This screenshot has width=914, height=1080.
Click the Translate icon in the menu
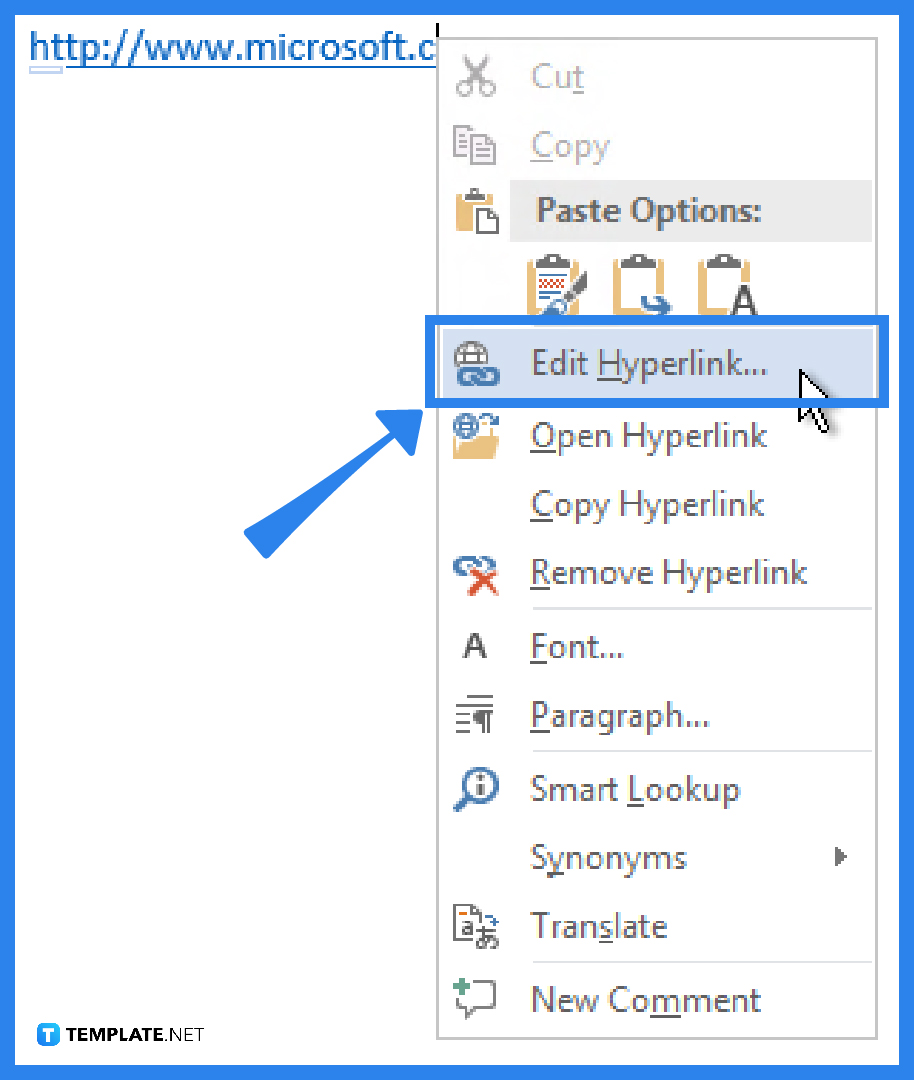[475, 927]
